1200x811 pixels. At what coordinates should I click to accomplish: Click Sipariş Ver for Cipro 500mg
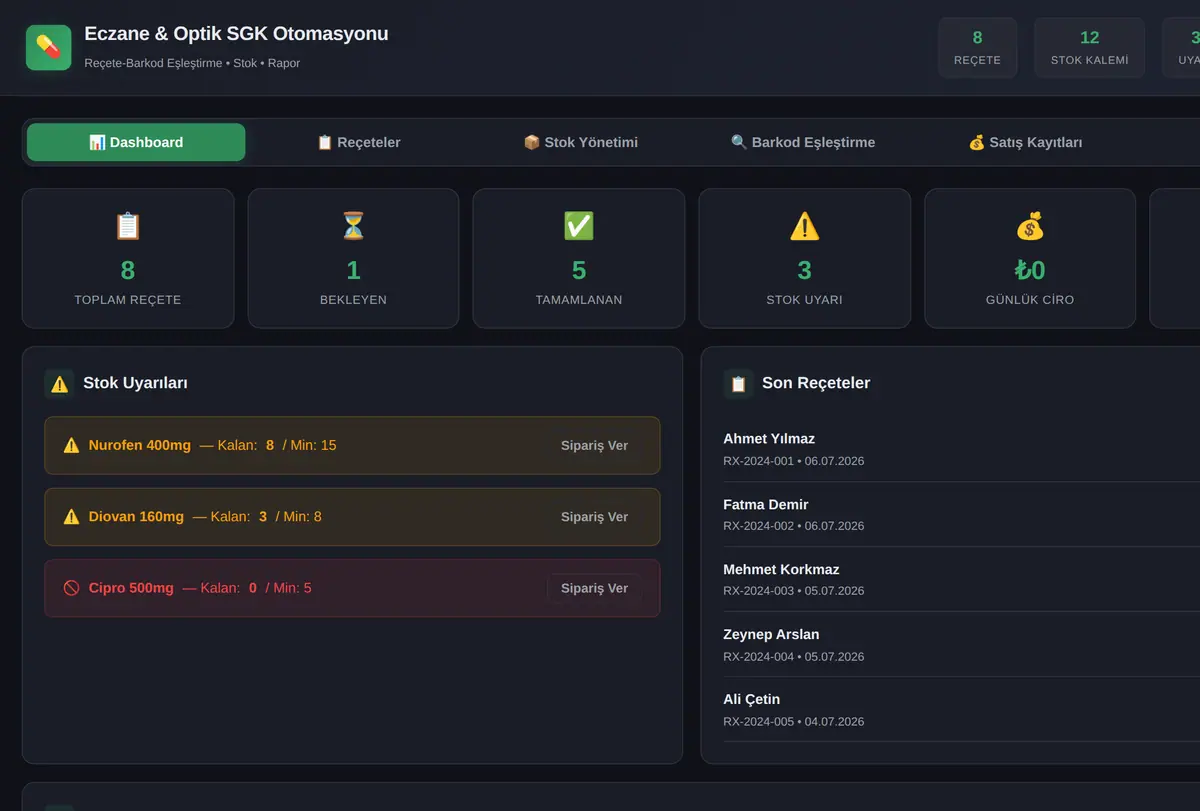(x=594, y=588)
